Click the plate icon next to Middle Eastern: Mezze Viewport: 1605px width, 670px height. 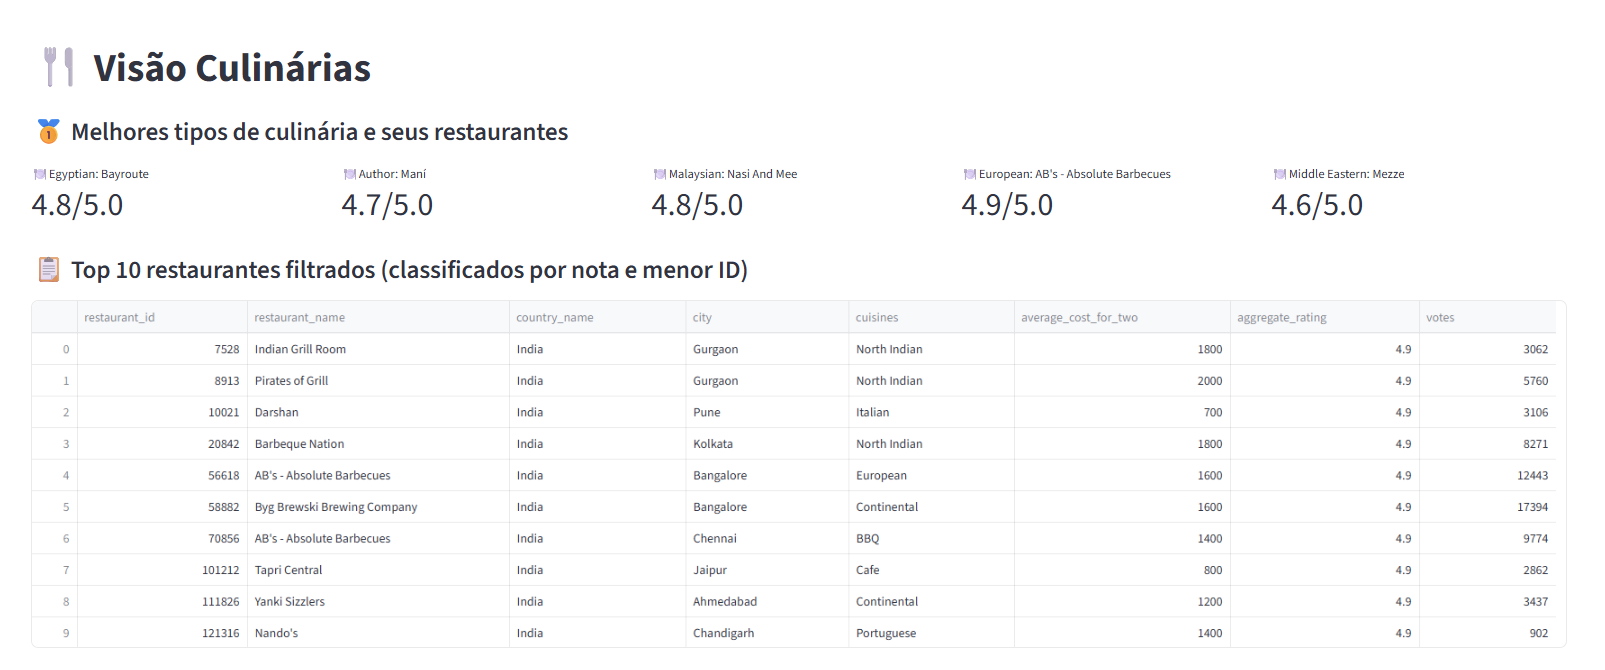(1280, 174)
